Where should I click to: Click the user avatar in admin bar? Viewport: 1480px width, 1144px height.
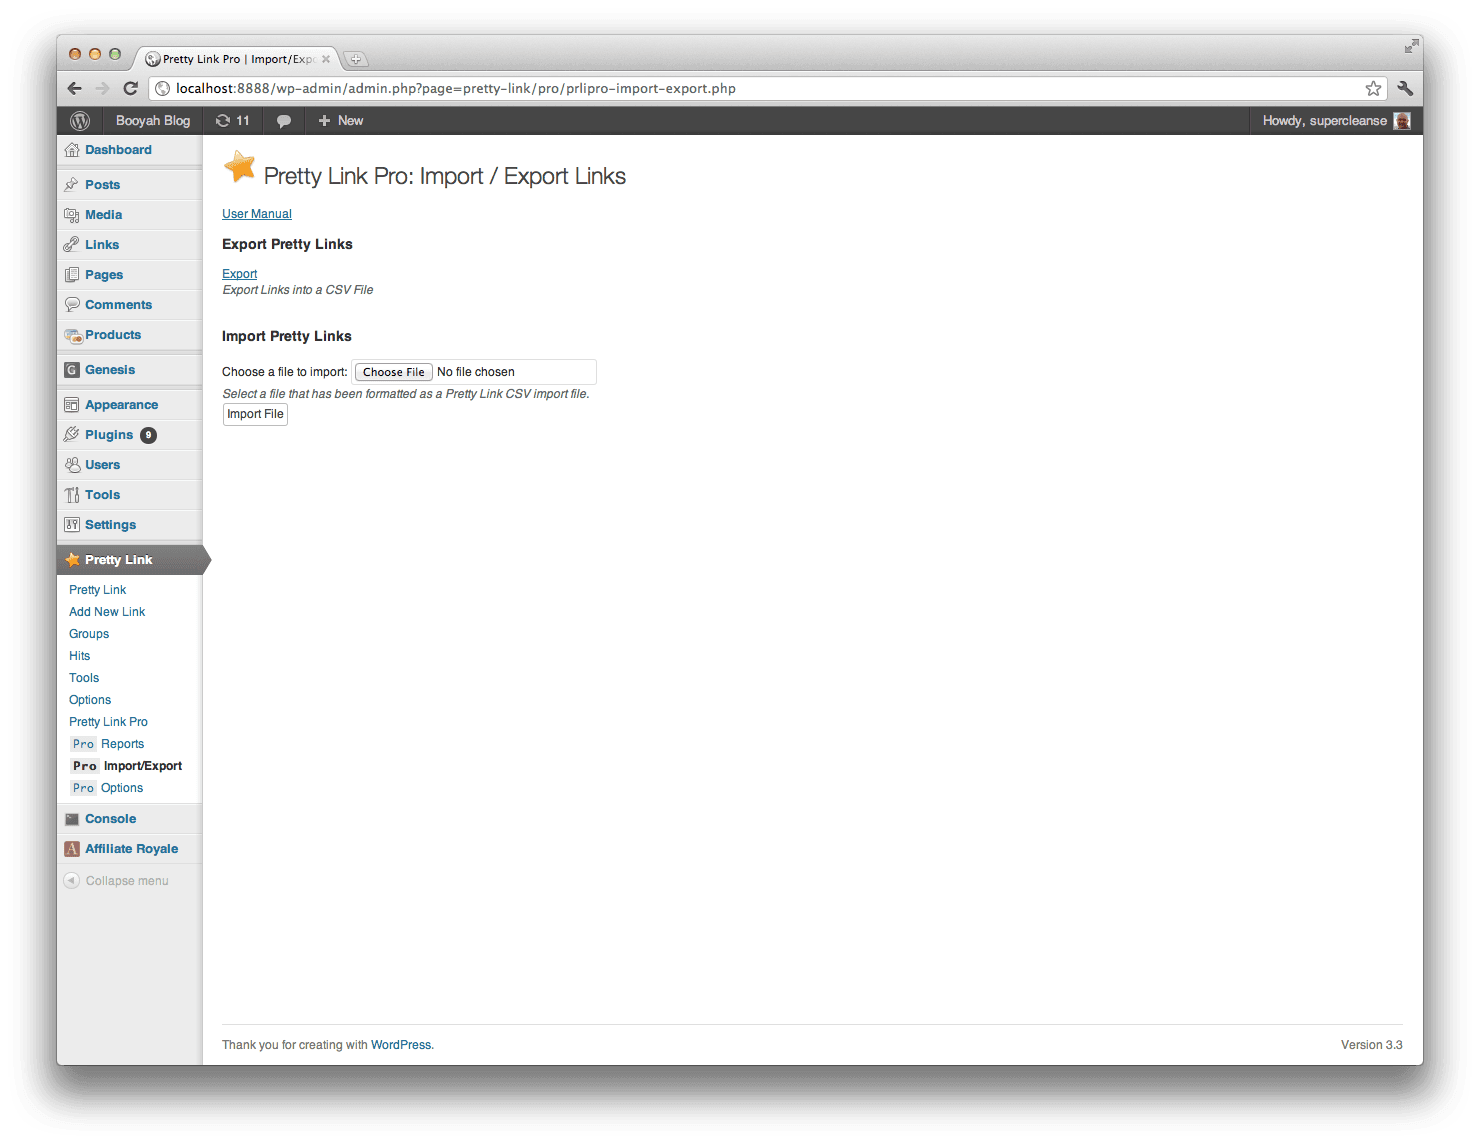tap(1402, 121)
